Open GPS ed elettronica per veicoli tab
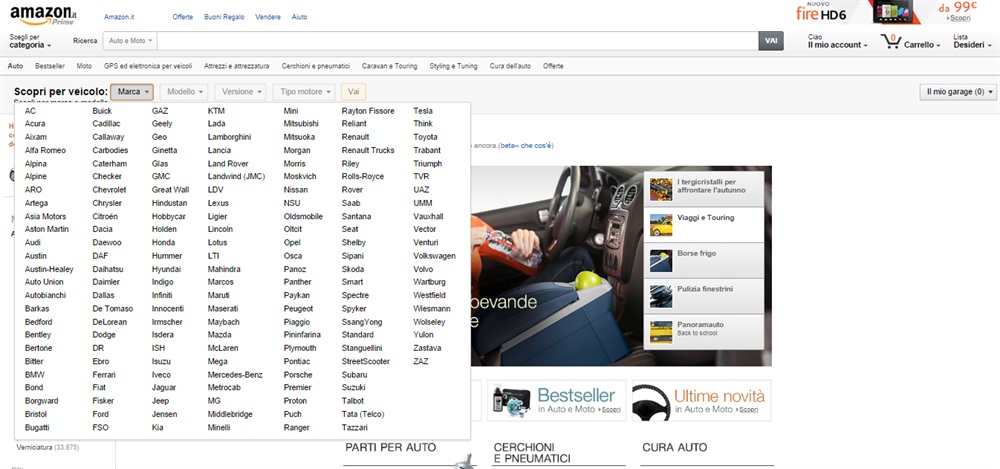The height and width of the screenshot is (469, 1000). pyautogui.click(x=148, y=66)
